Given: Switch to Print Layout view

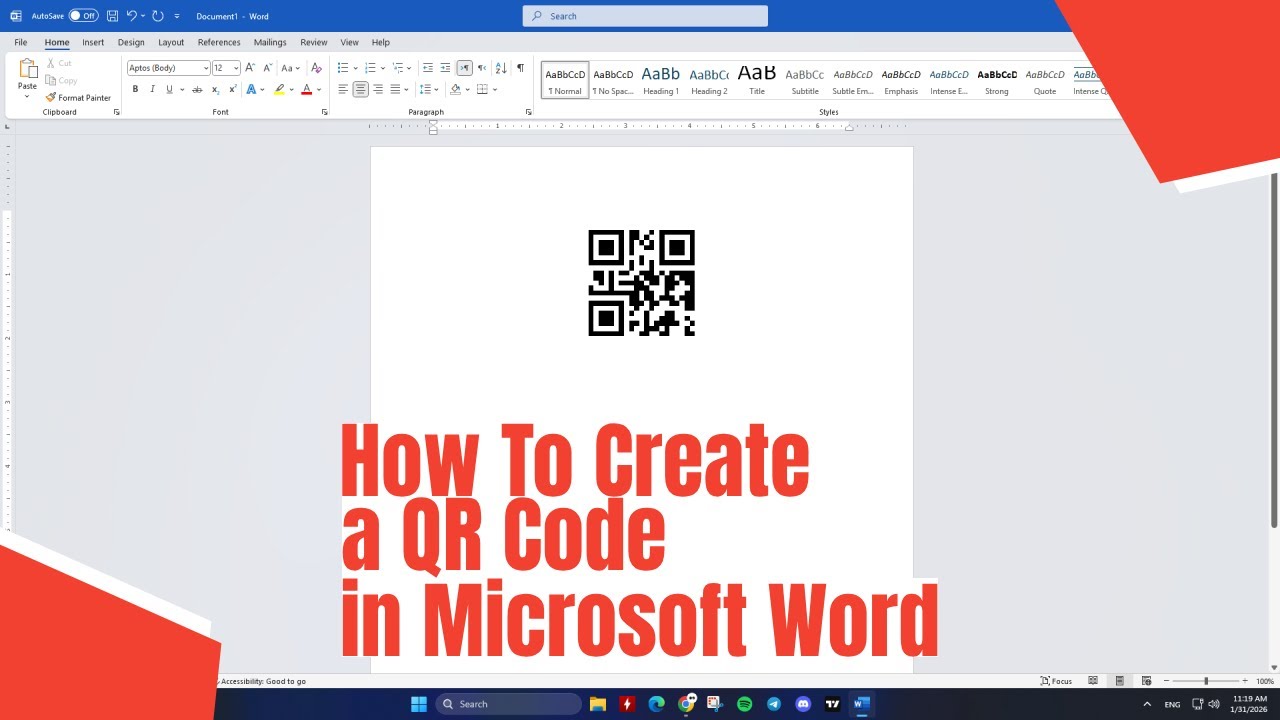Looking at the screenshot, I should (x=1120, y=681).
